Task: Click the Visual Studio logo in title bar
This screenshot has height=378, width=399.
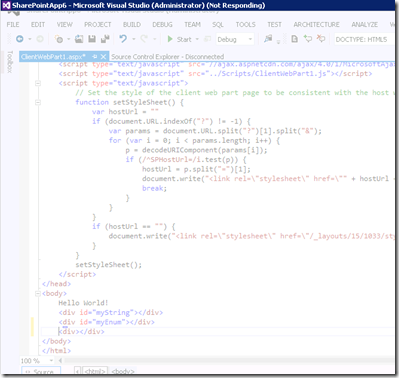Action: (x=6, y=5)
